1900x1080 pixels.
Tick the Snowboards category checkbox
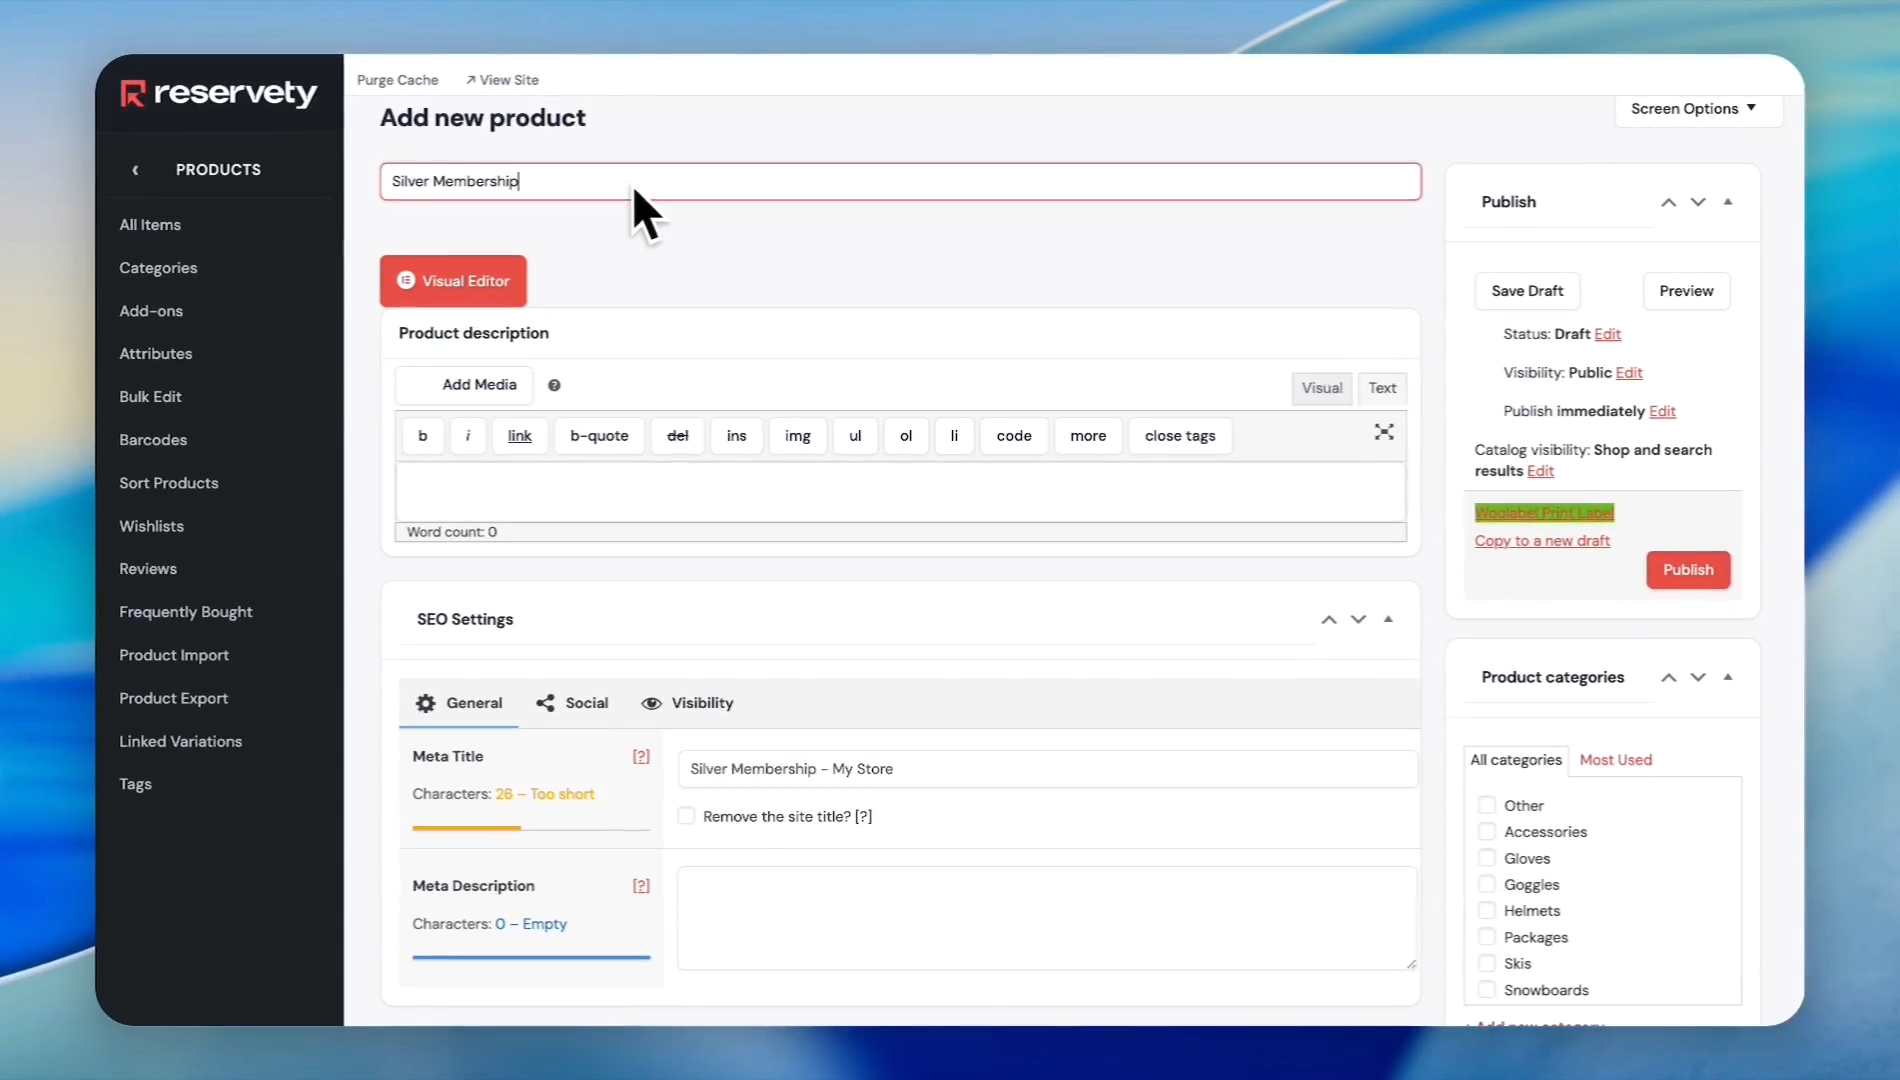click(x=1487, y=990)
